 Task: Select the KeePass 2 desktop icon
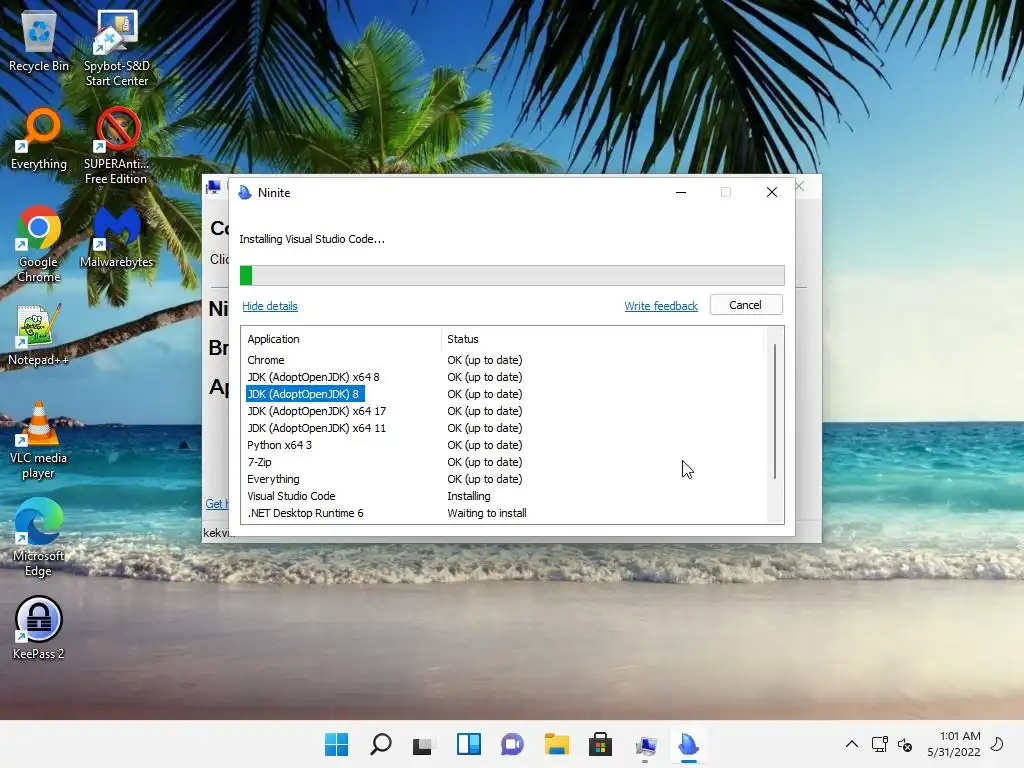click(38, 628)
